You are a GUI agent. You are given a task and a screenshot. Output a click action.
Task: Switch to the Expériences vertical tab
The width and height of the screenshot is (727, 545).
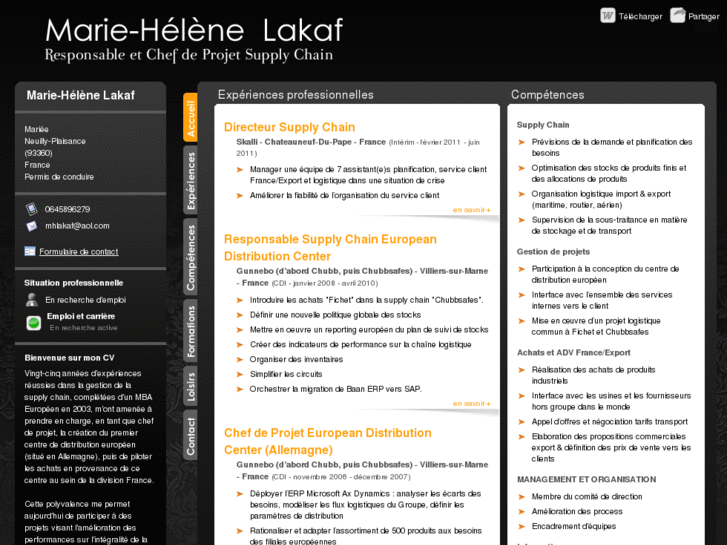[190, 180]
